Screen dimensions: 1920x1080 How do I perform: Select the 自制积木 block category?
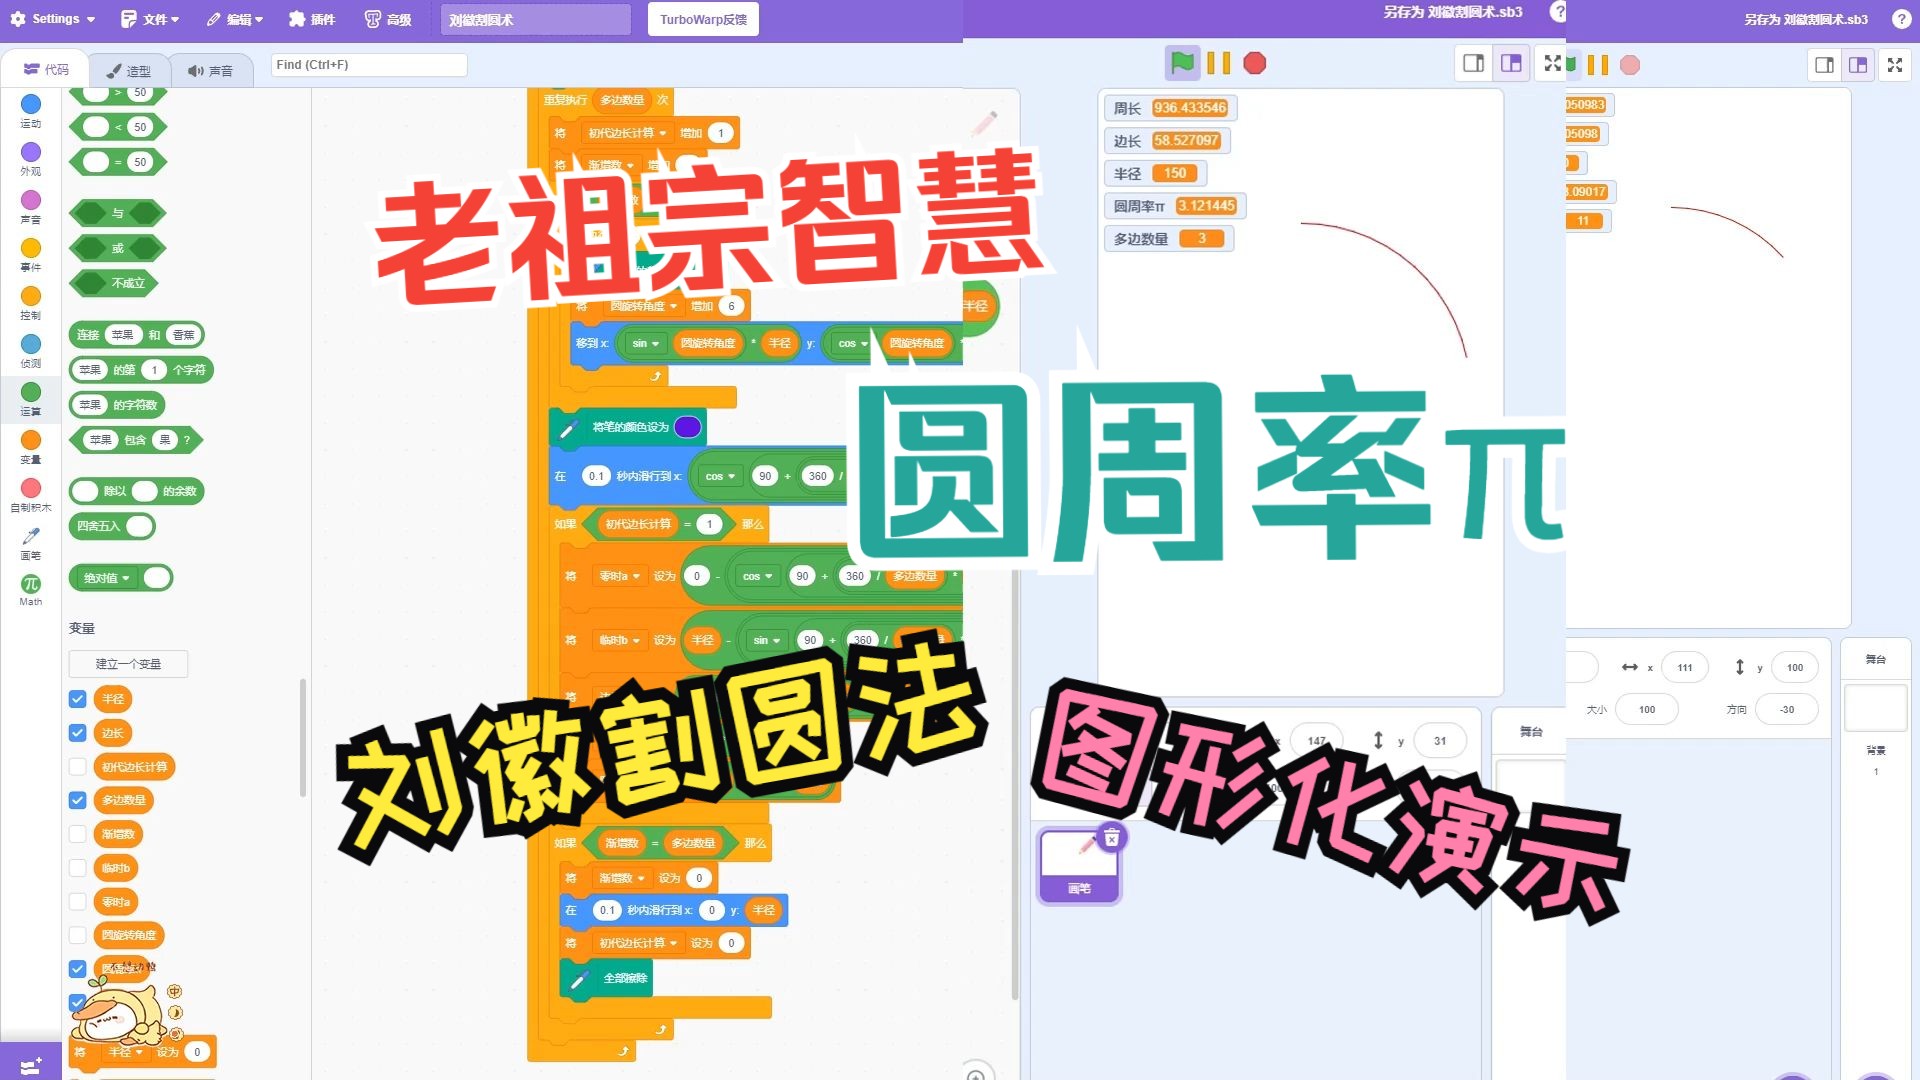click(31, 494)
